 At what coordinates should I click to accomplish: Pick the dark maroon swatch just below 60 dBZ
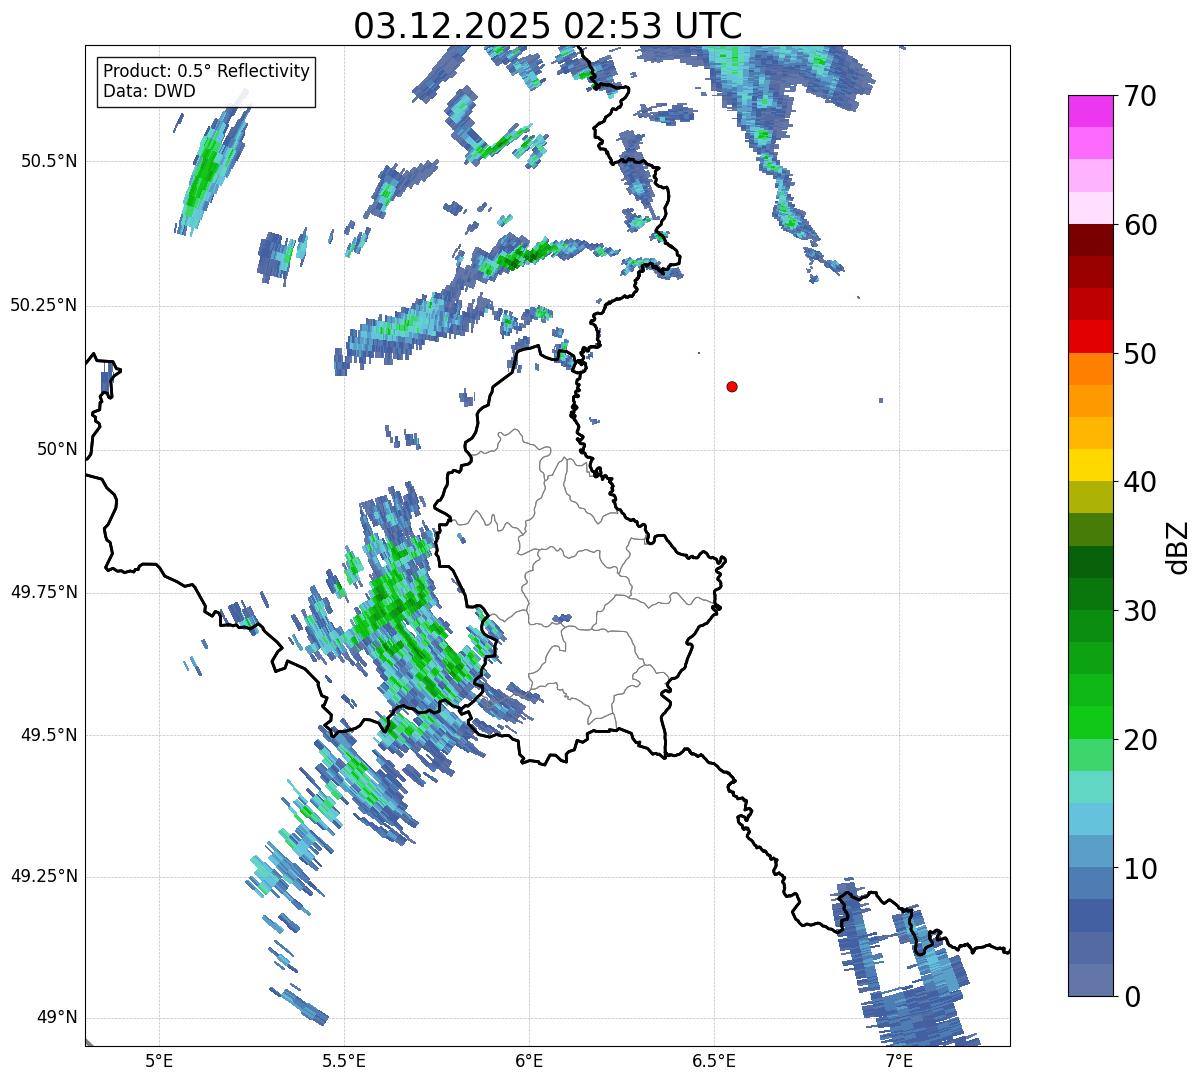coord(1091,240)
